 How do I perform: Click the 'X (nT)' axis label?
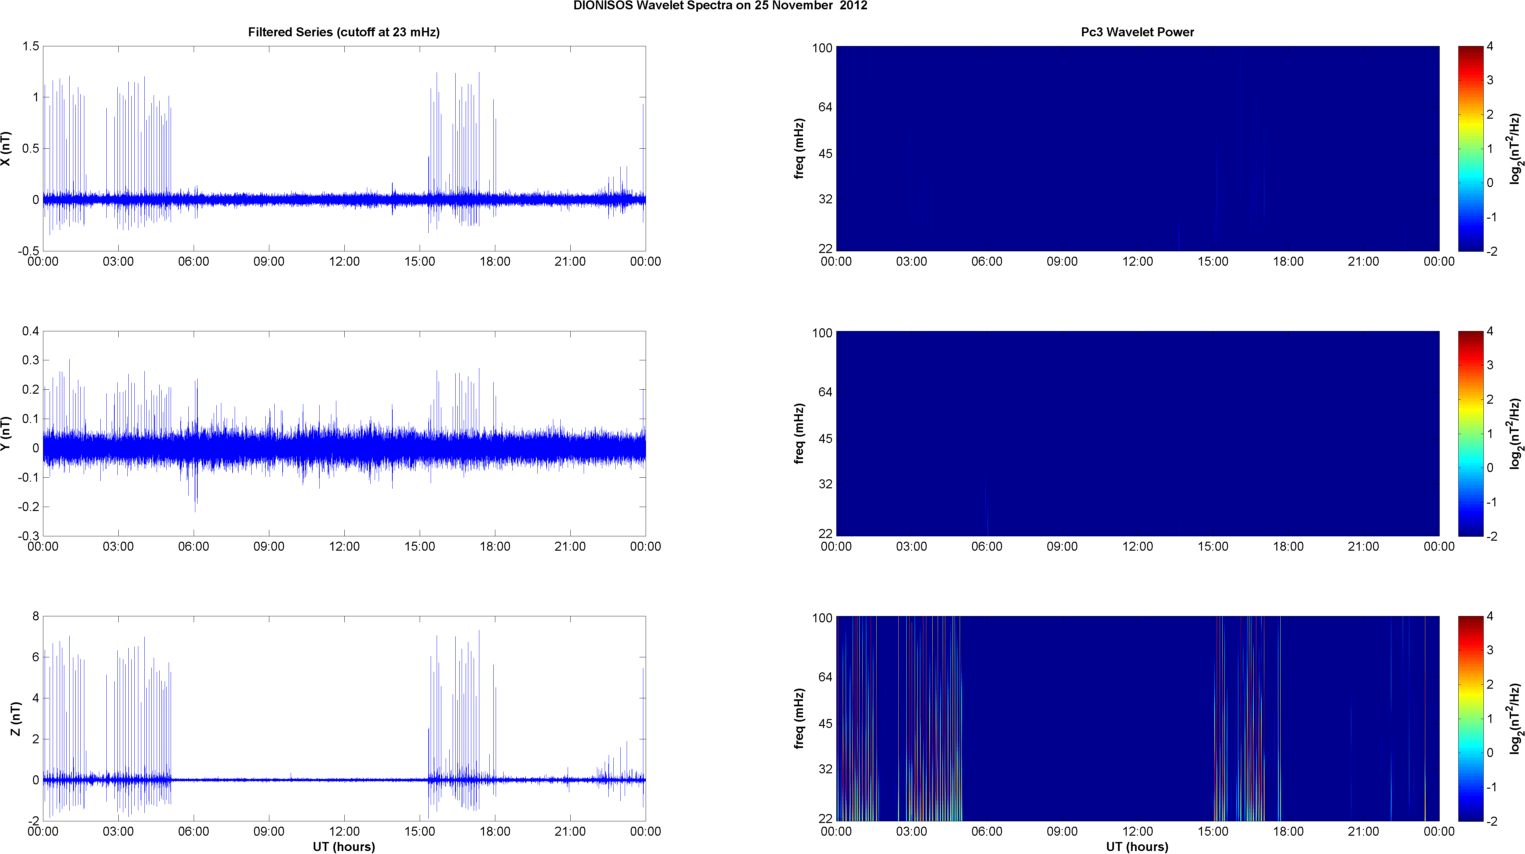[7, 149]
